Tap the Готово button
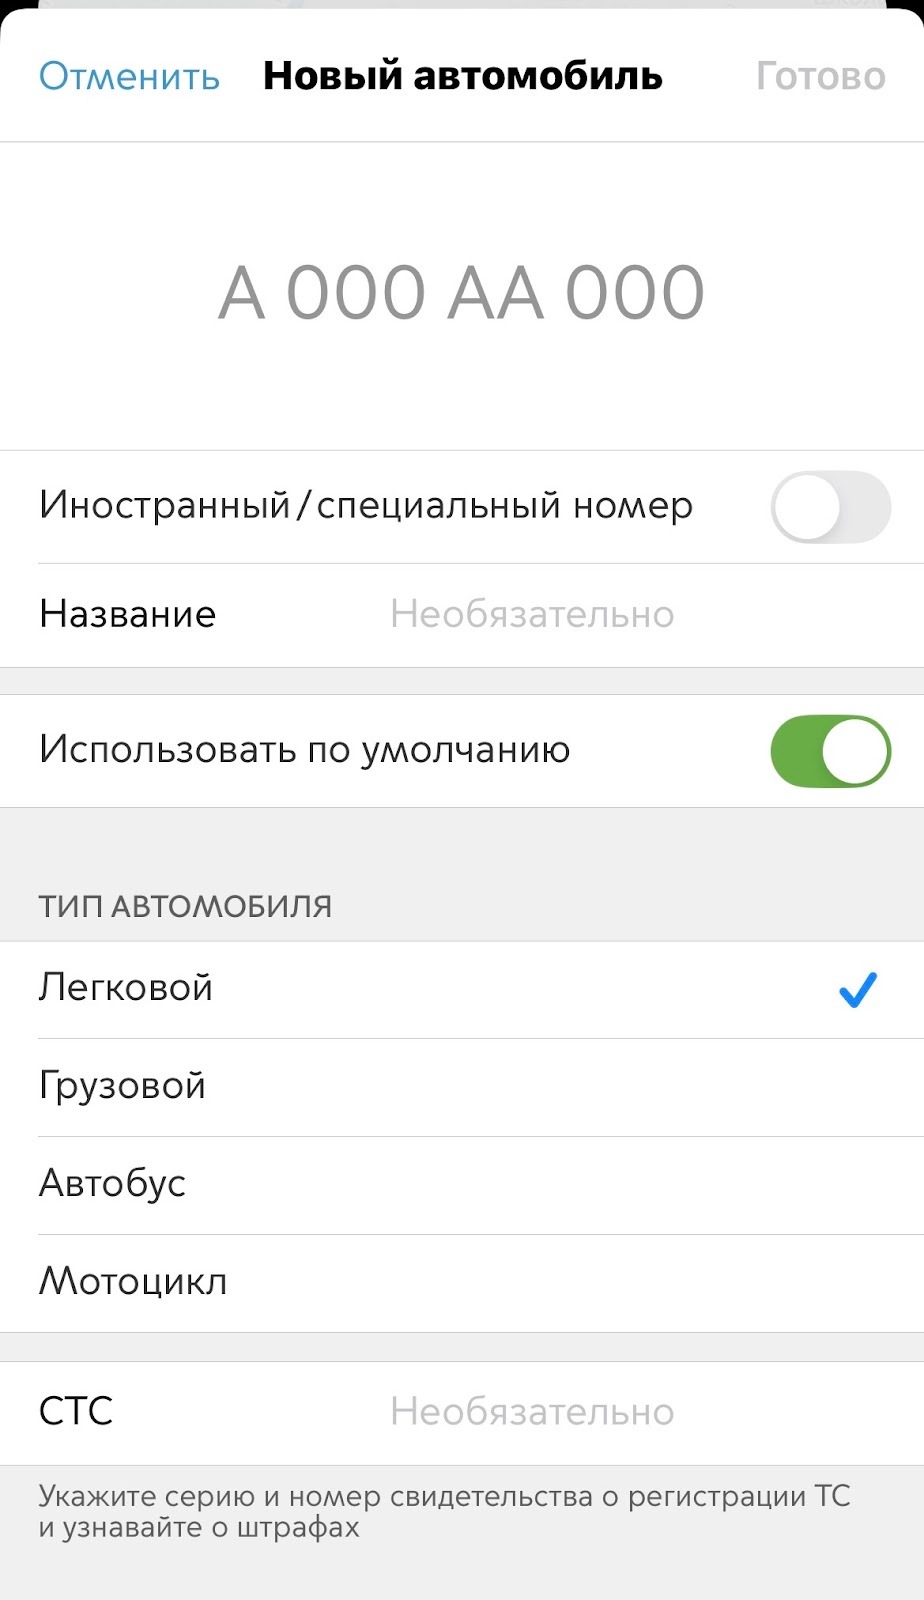 [x=820, y=76]
